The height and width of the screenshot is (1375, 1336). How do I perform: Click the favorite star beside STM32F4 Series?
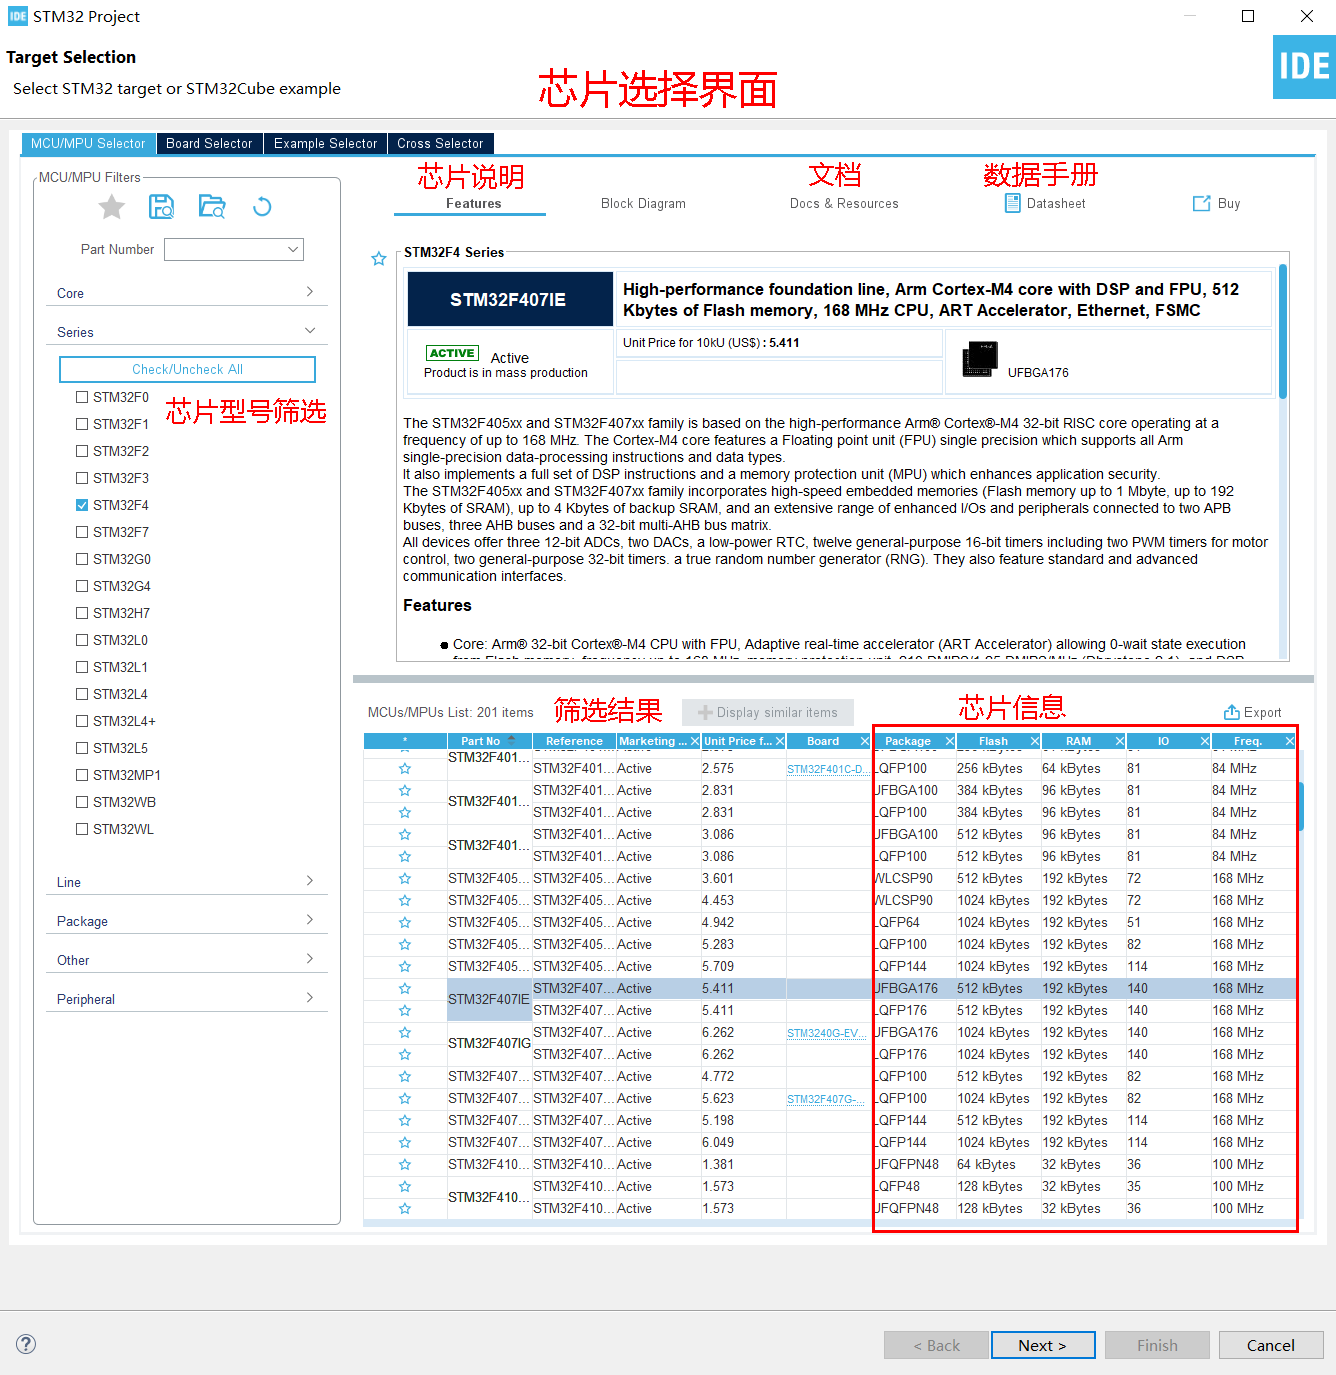[x=379, y=259]
